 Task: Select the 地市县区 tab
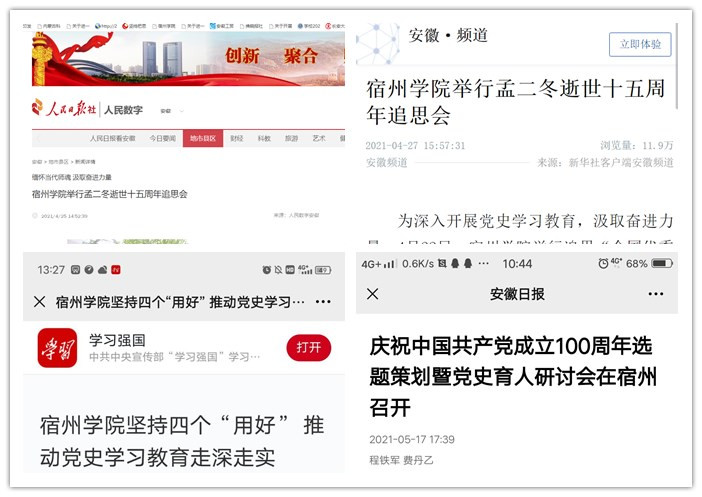[203, 138]
